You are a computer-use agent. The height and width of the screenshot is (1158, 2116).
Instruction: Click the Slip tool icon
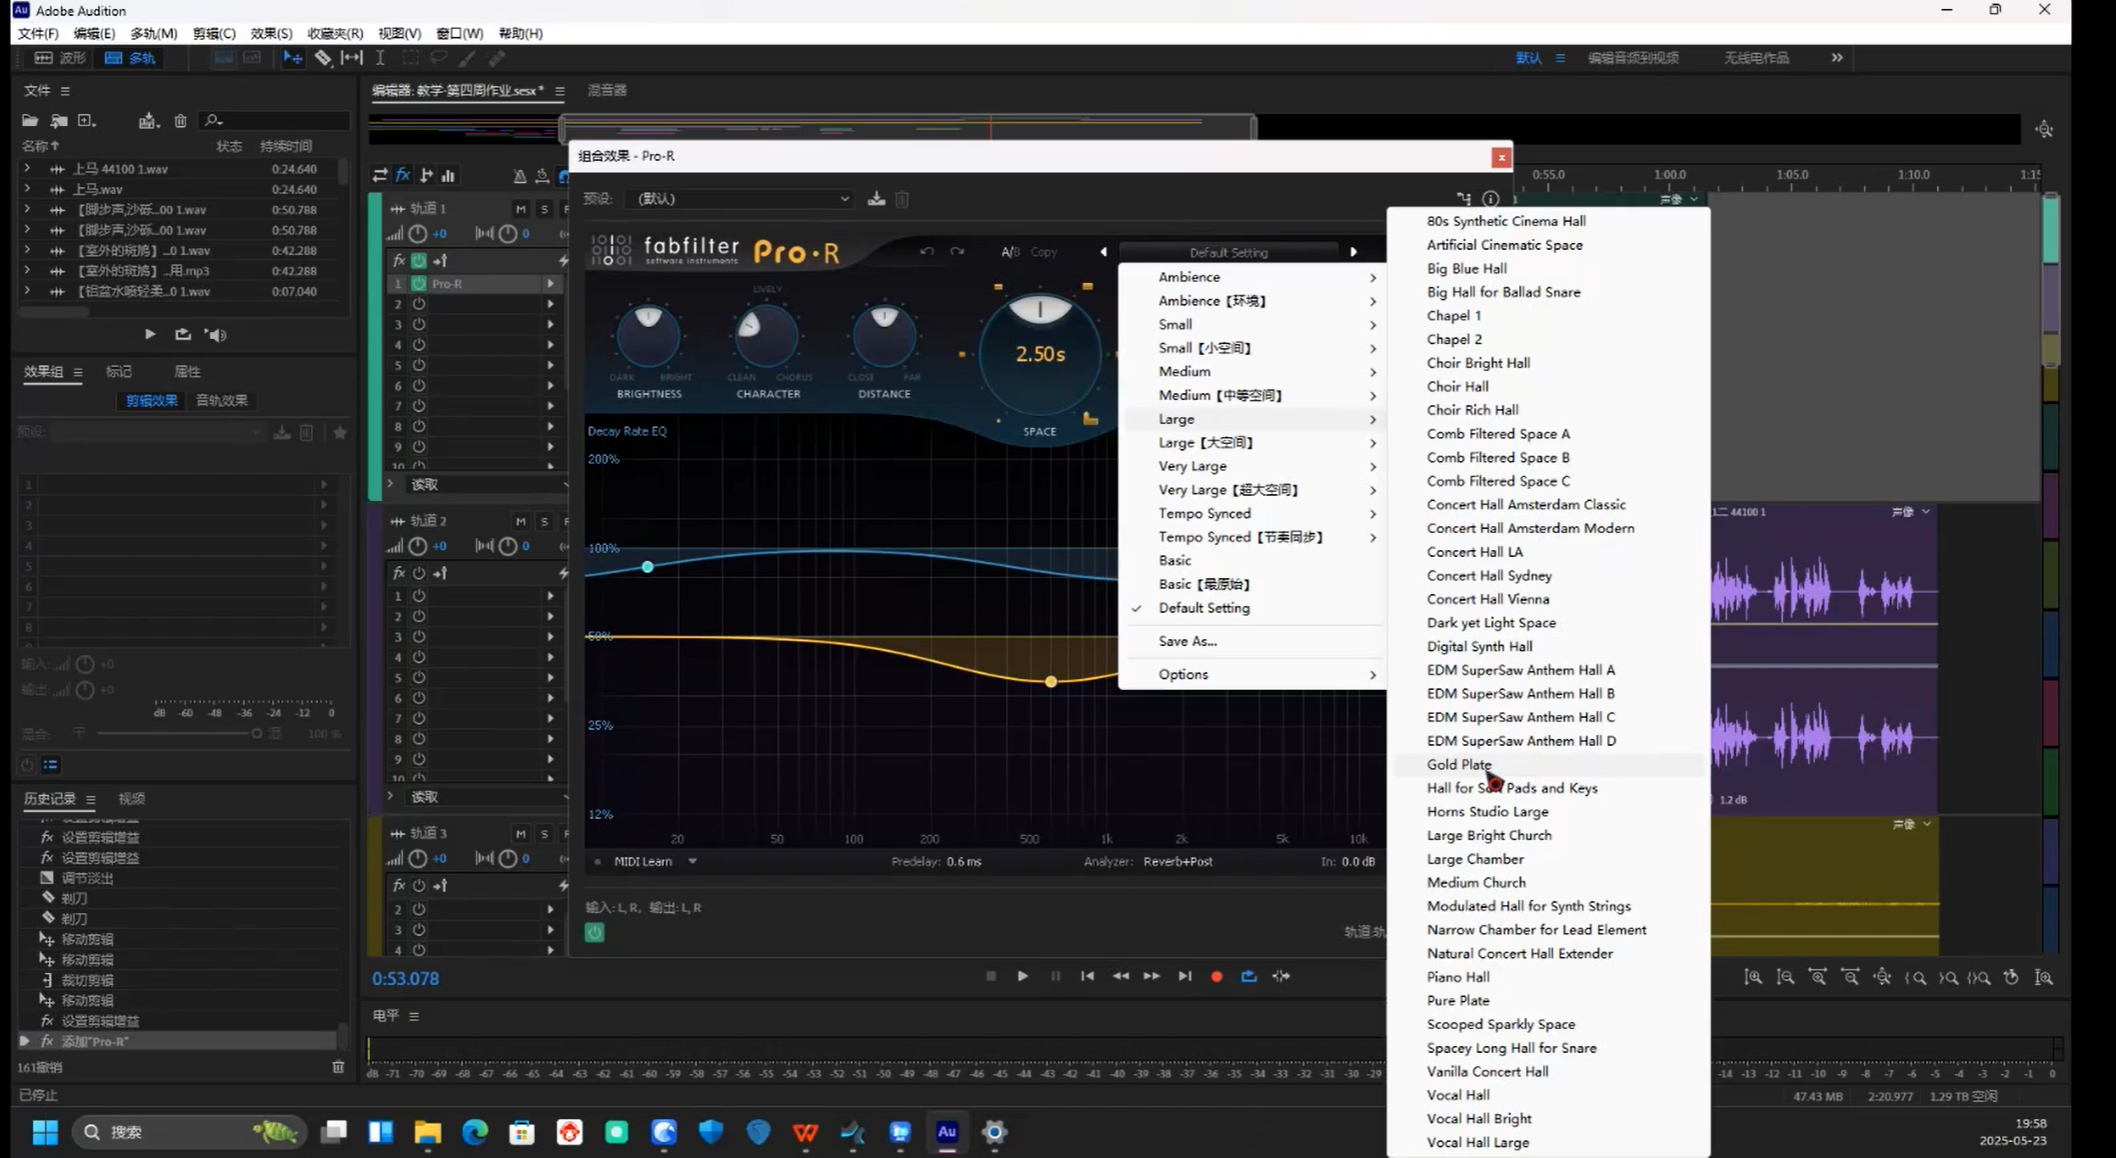pos(352,58)
